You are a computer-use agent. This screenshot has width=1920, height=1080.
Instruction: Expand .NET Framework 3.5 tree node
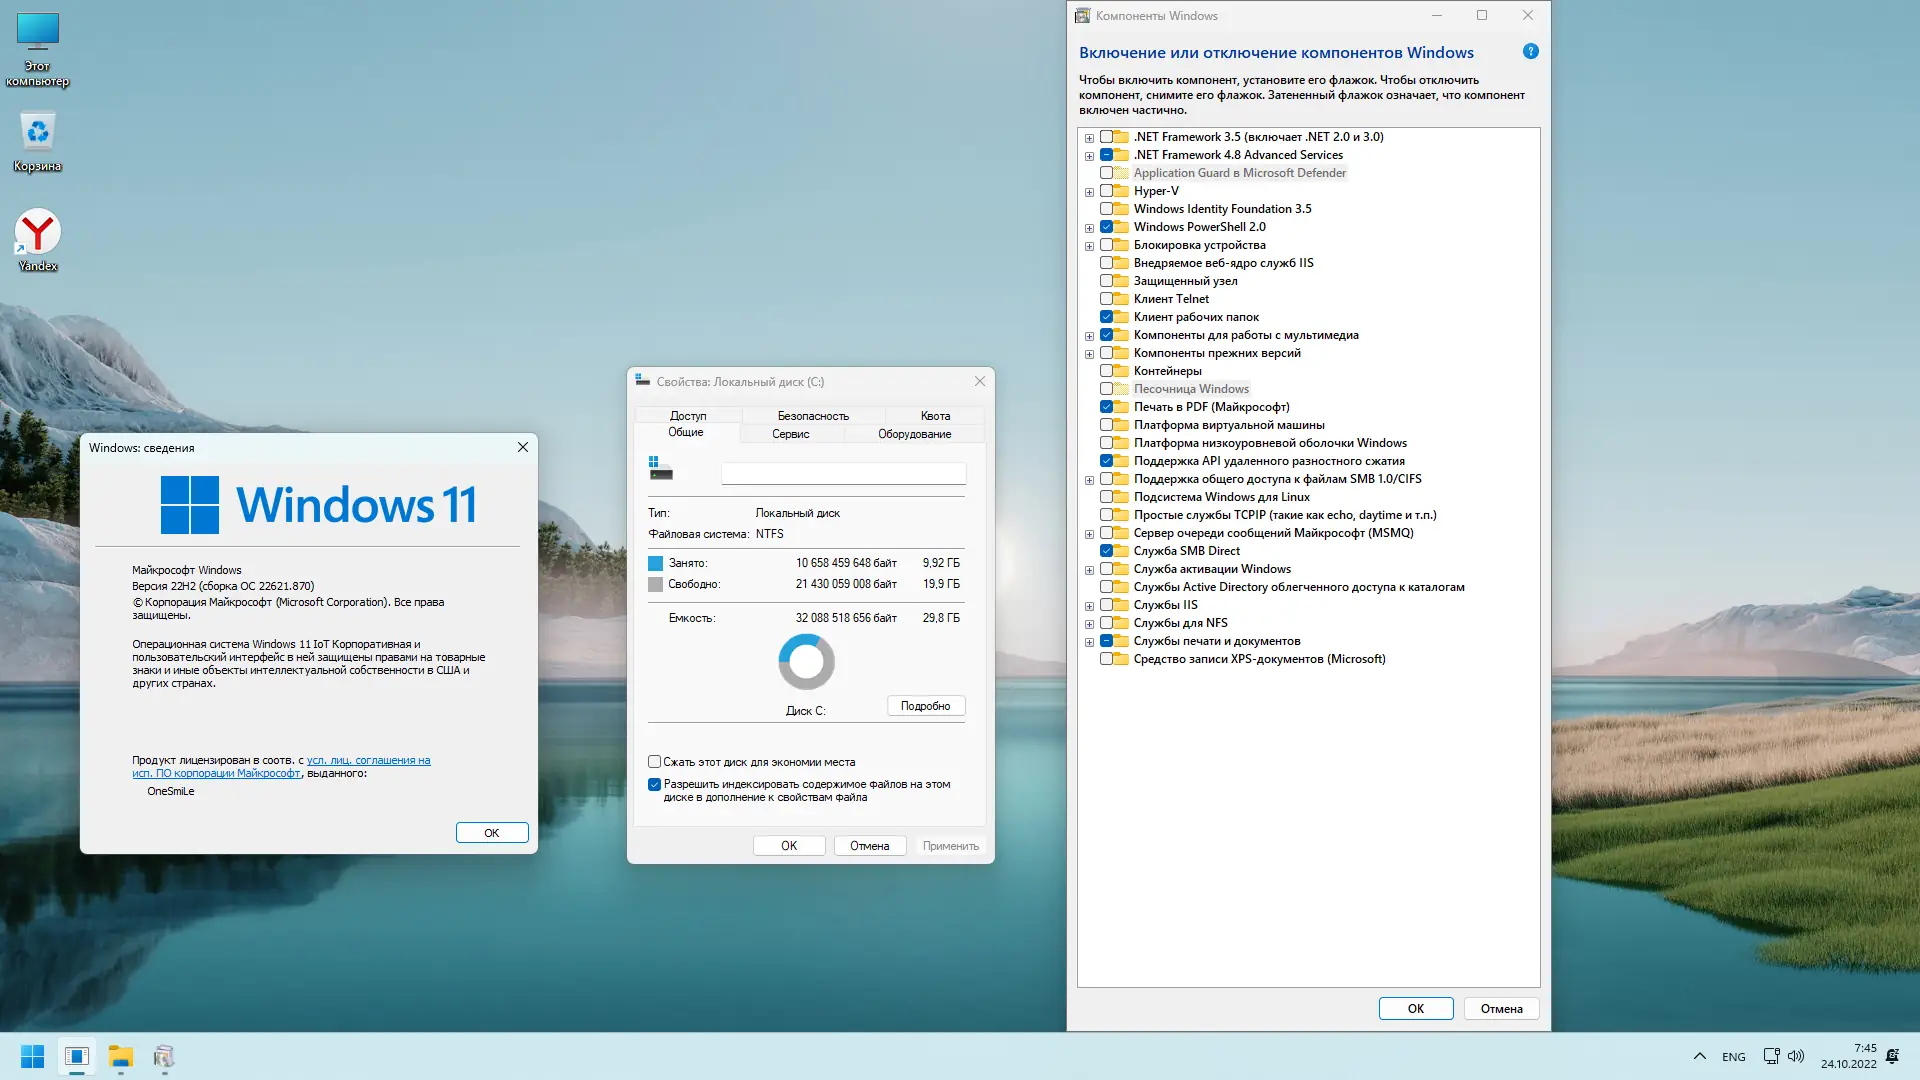pyautogui.click(x=1089, y=138)
